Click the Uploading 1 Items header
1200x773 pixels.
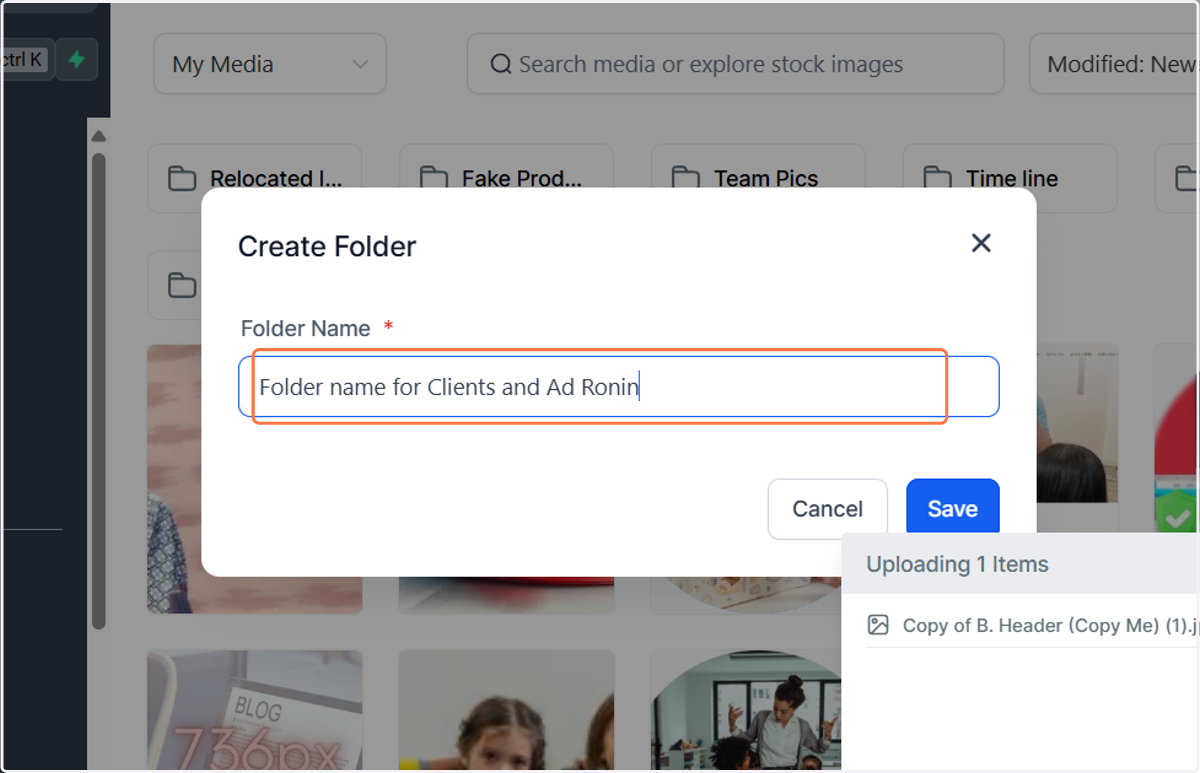coord(1021,564)
